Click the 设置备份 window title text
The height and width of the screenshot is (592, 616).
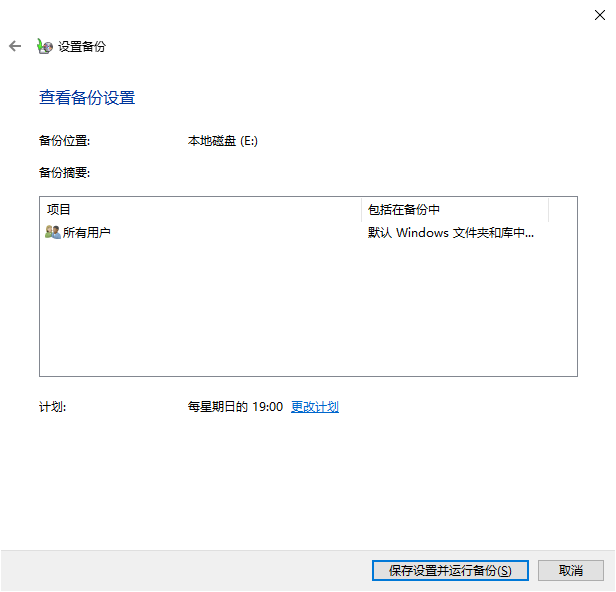click(x=82, y=46)
